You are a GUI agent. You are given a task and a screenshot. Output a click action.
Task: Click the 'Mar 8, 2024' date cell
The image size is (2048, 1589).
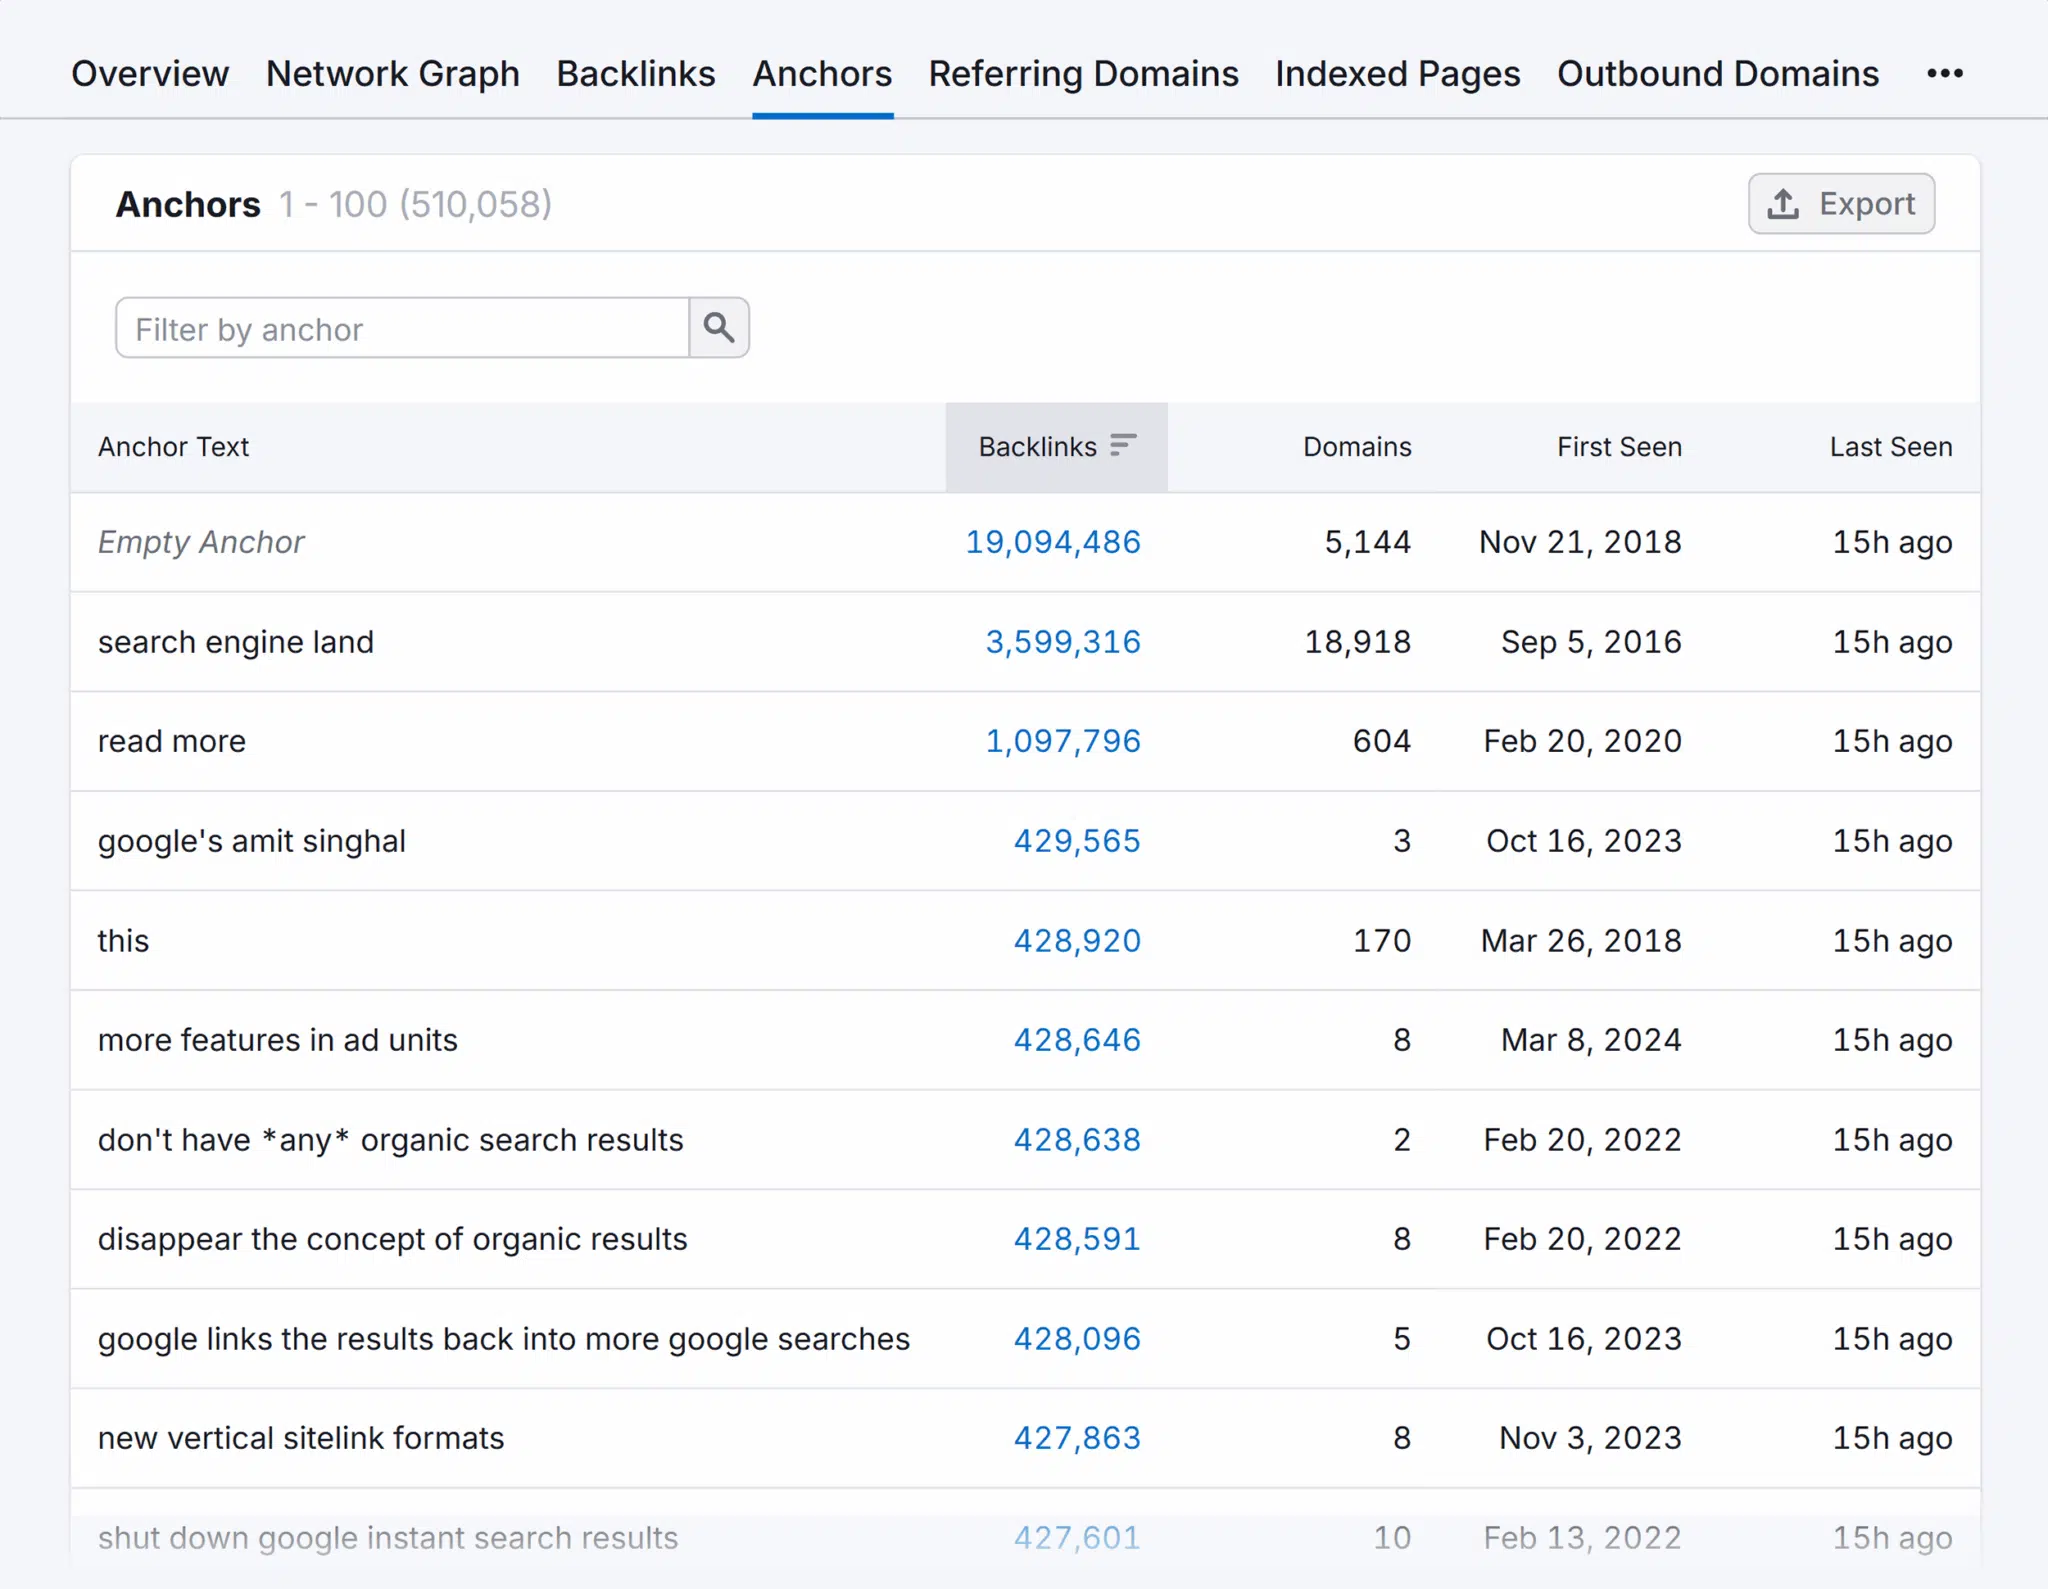(1591, 1040)
